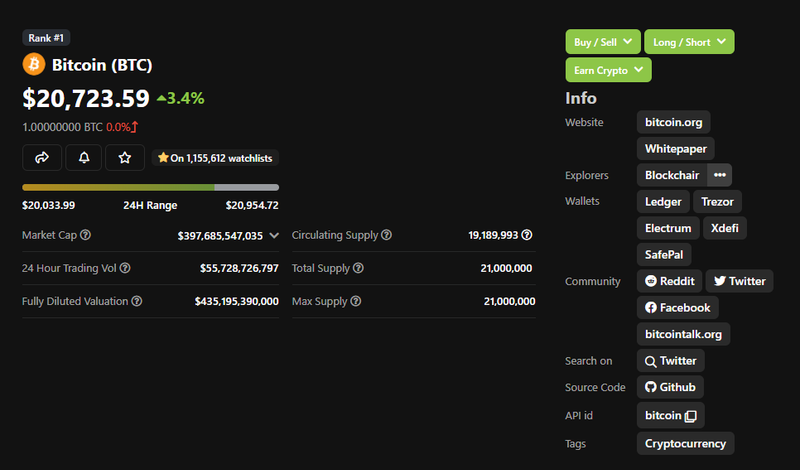Screen dimensions: 800x470
Task: Click the Market Cap help question icon
Action: pos(85,236)
